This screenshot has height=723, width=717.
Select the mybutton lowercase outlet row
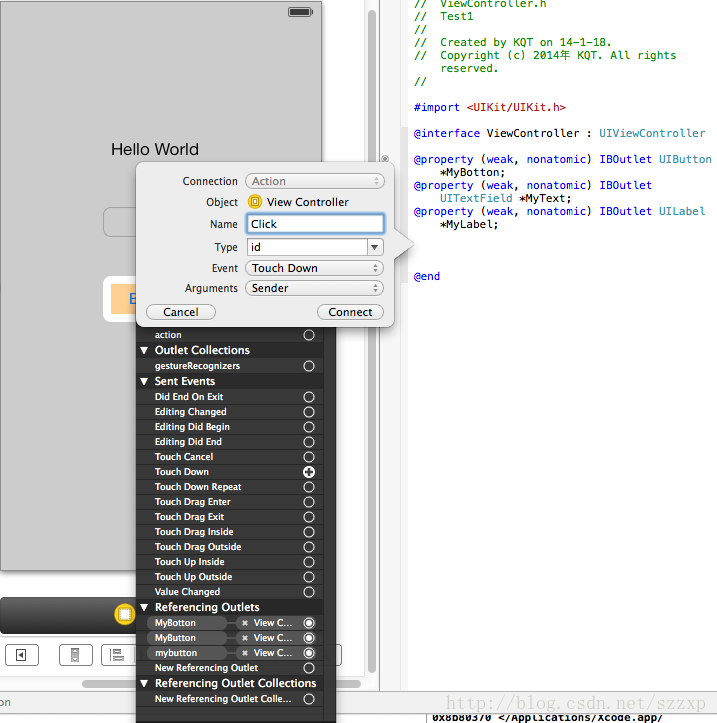click(x=230, y=653)
